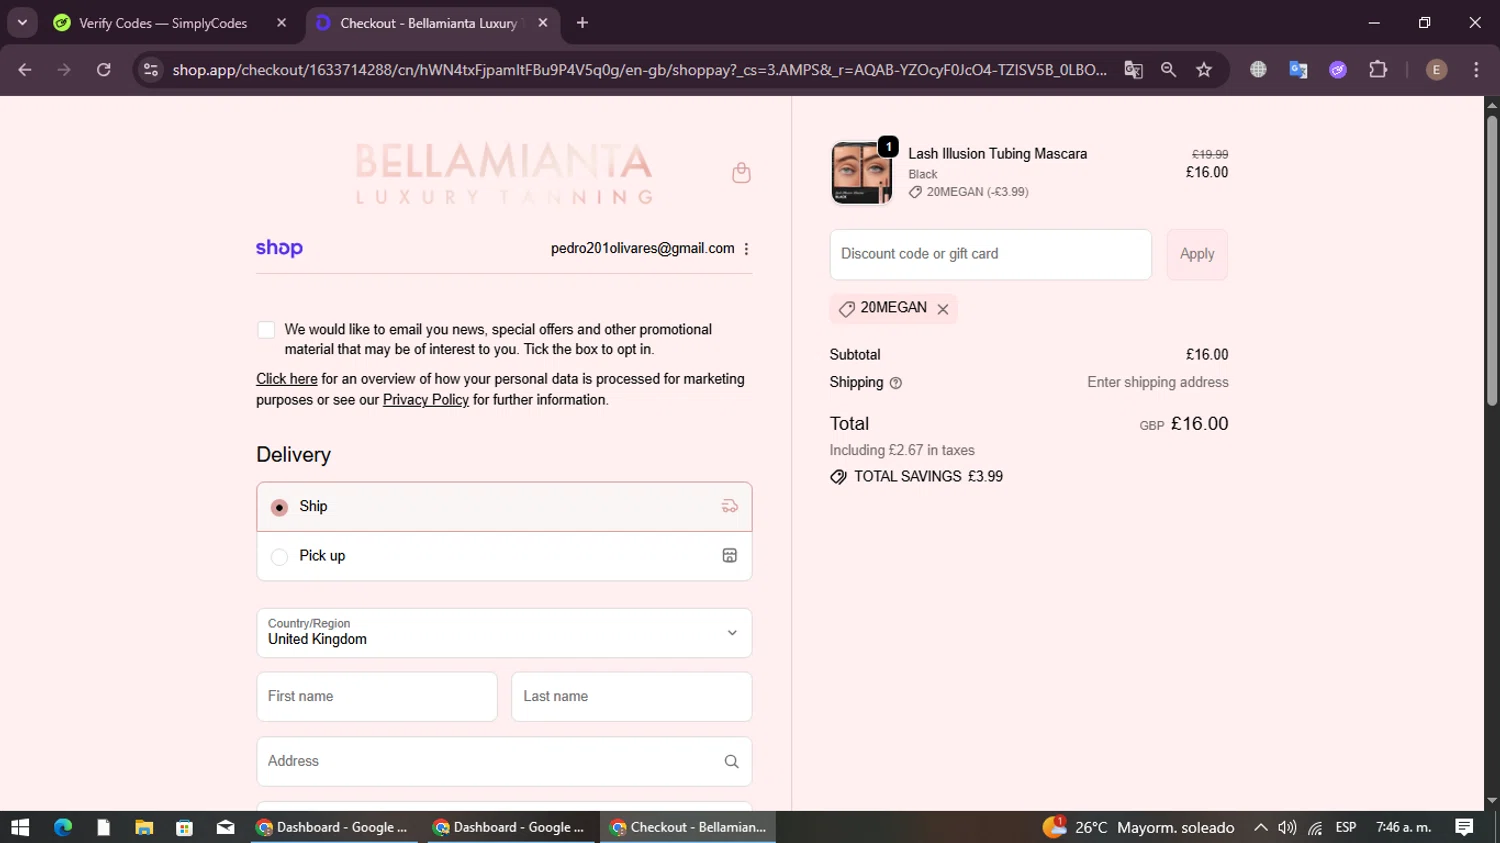Open the Click here marketing data link

pyautogui.click(x=287, y=379)
